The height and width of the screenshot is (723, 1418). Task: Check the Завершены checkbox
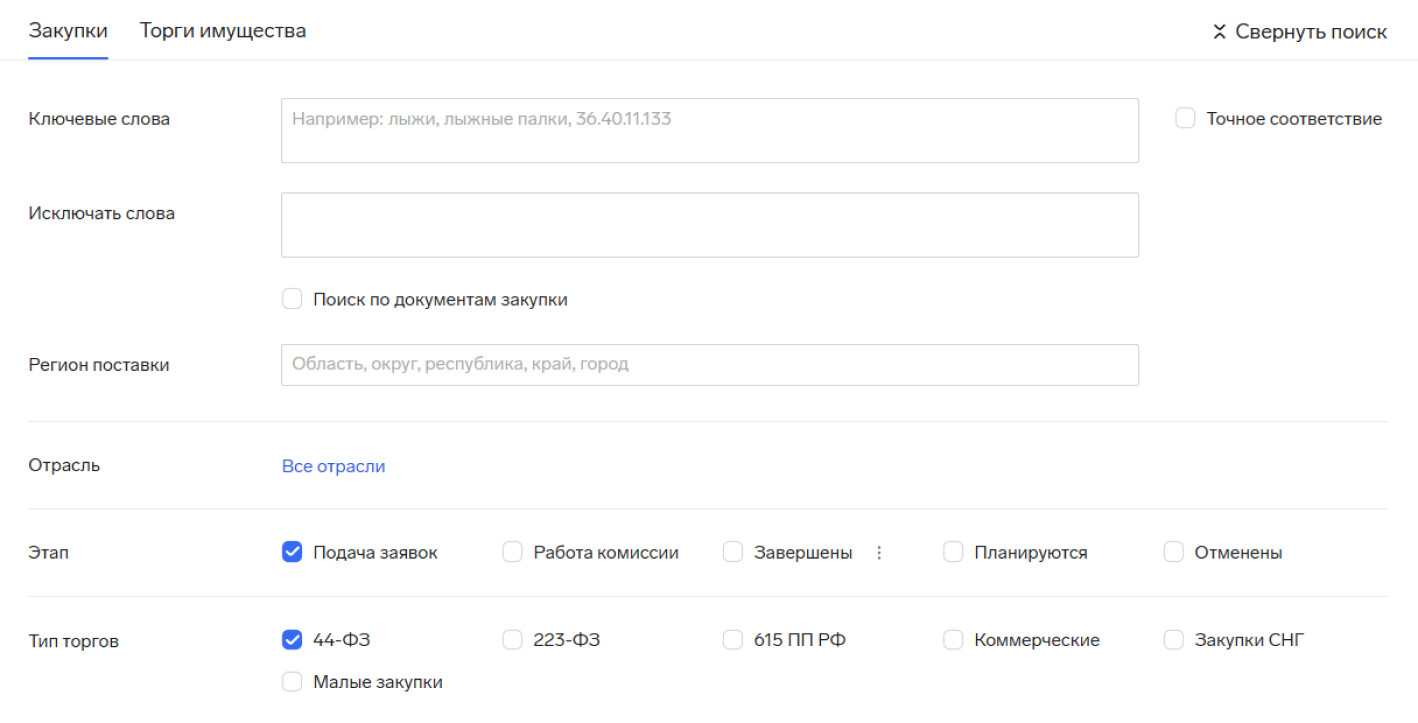(733, 552)
